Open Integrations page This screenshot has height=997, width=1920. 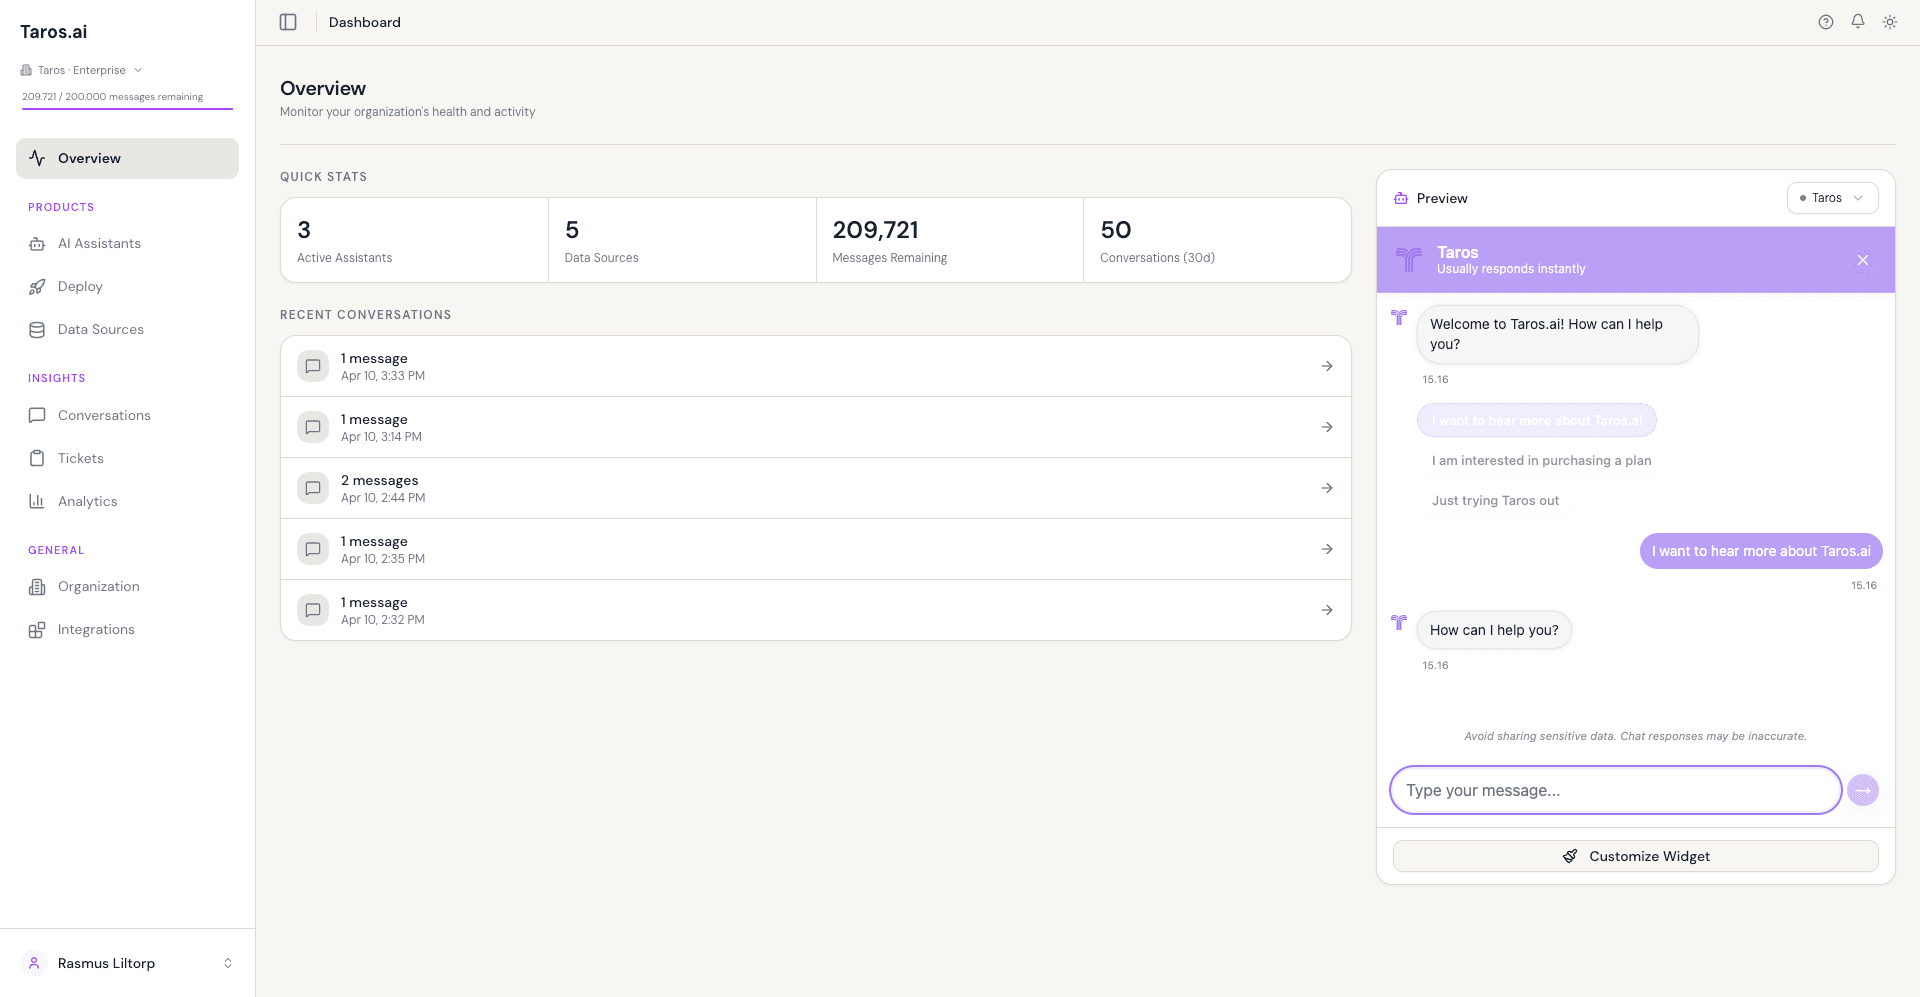point(127,630)
